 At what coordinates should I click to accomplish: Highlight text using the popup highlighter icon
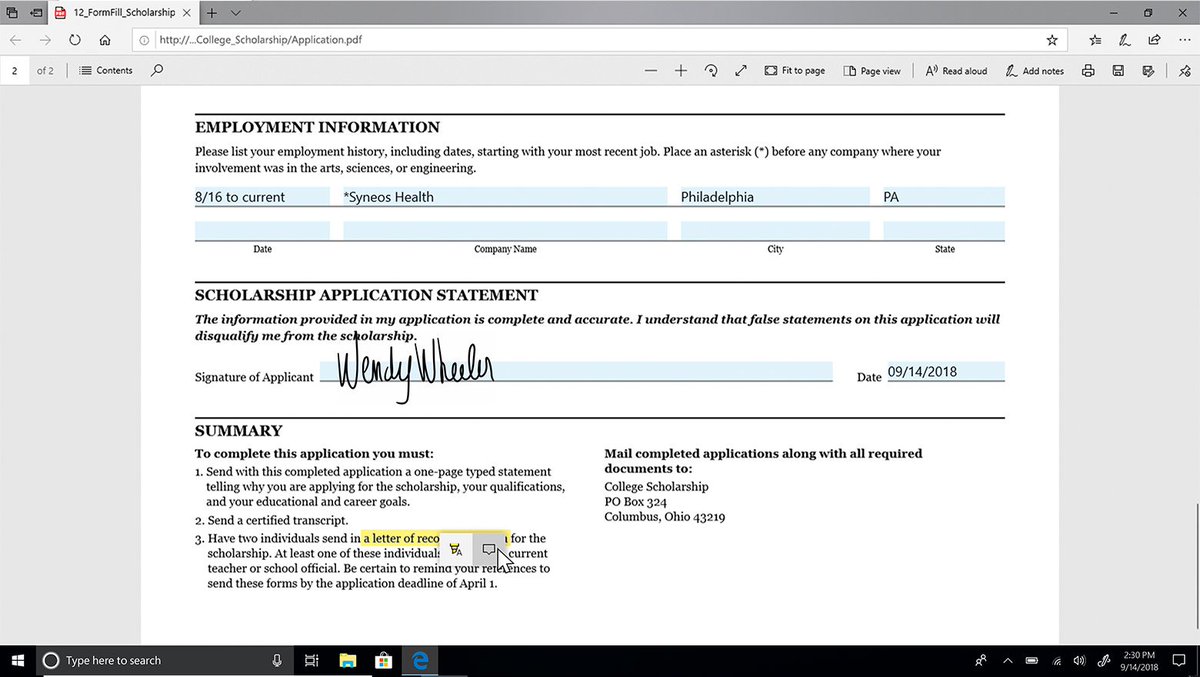coord(456,548)
